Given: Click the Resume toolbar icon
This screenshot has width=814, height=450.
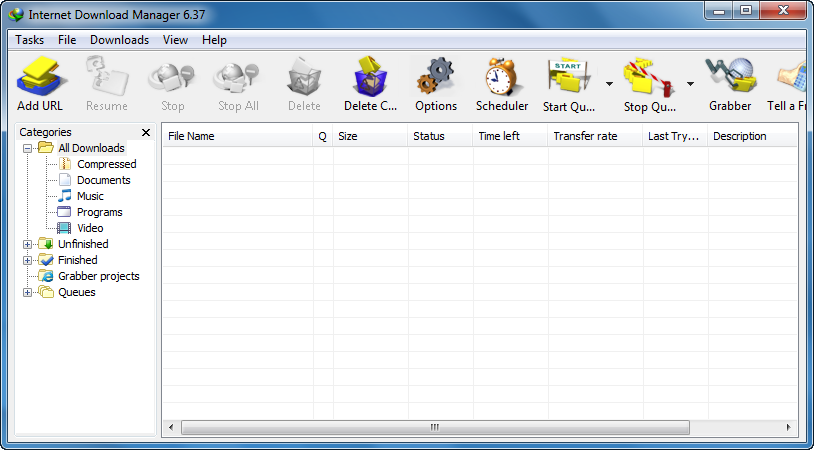Looking at the screenshot, I should tap(106, 77).
